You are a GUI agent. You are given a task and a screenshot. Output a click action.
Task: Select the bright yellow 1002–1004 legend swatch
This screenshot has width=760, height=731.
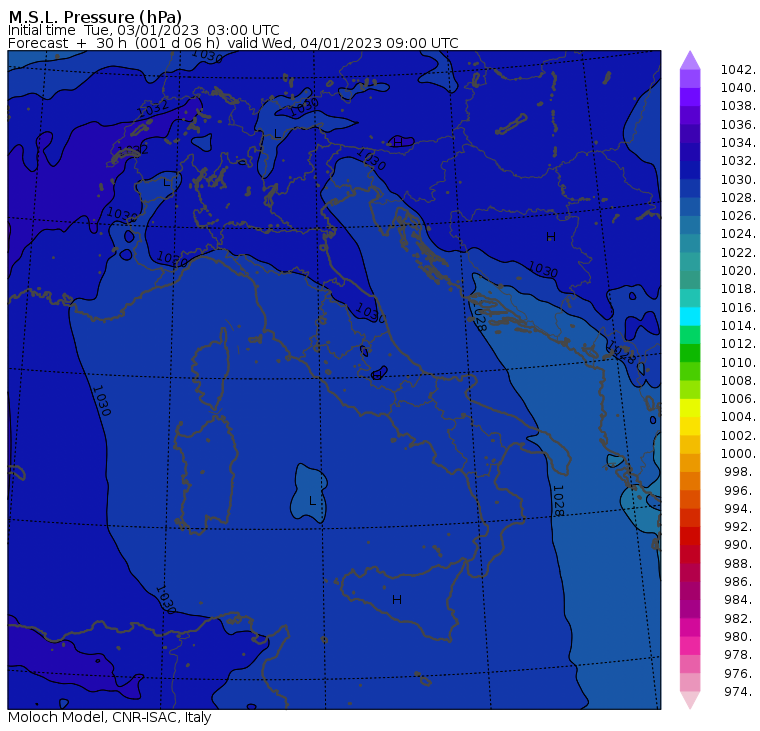tap(690, 426)
